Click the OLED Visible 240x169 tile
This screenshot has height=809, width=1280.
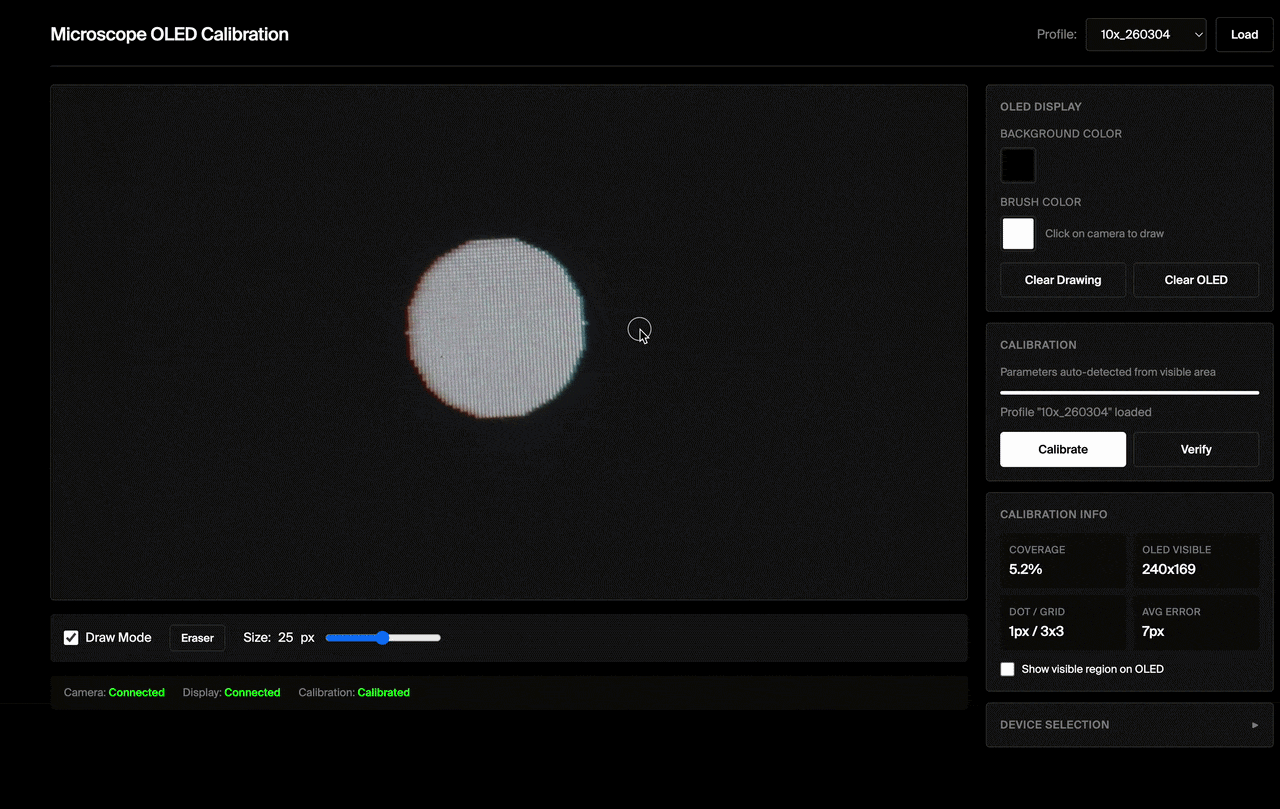pyautogui.click(x=1195, y=561)
